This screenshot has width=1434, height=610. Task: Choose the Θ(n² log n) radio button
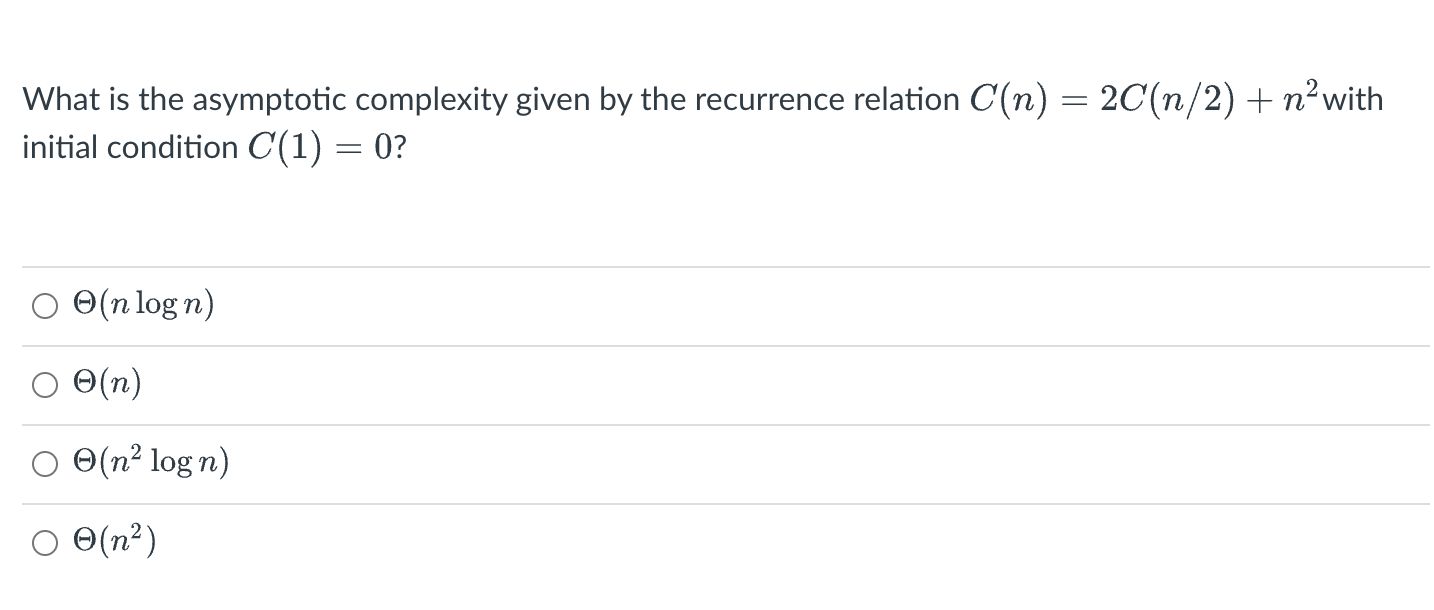45,464
